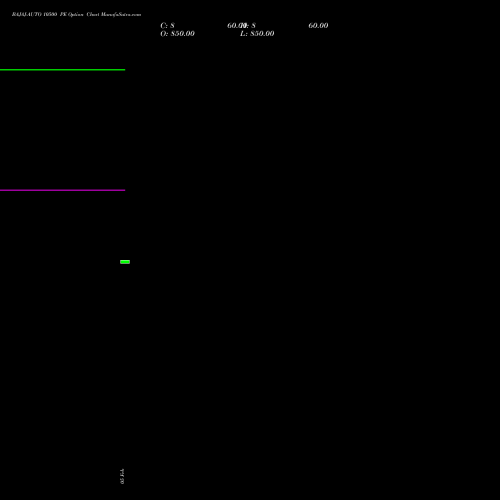Click the rightmost '60.00' value
Image resolution: width=500 pixels, height=500 pixels.
pos(318,26)
